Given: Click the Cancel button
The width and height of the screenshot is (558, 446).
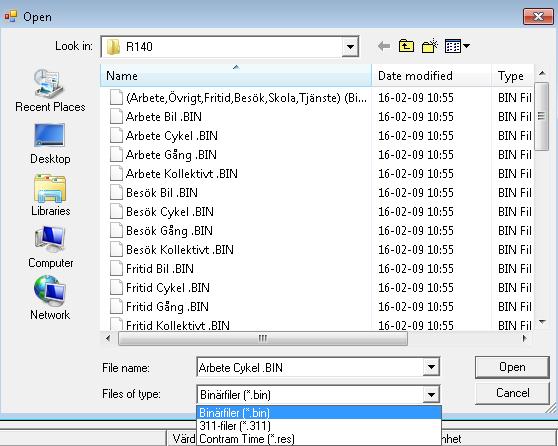Looking at the screenshot, I should 512,393.
